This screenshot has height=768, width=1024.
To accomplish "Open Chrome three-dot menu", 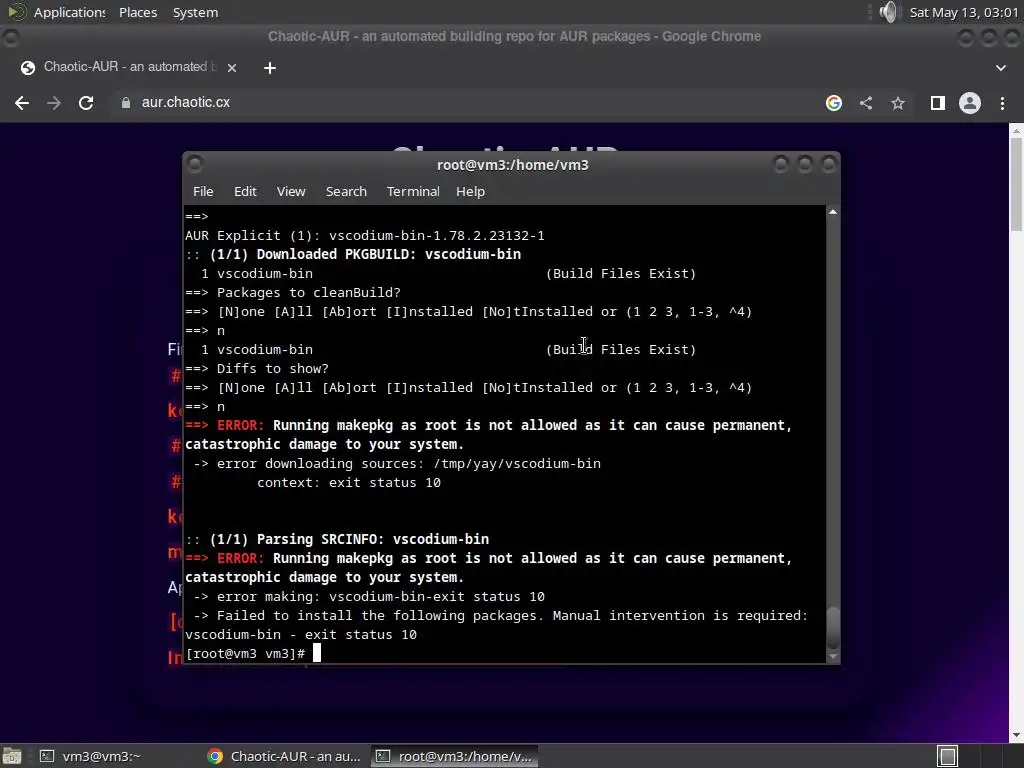I will 1002,103.
